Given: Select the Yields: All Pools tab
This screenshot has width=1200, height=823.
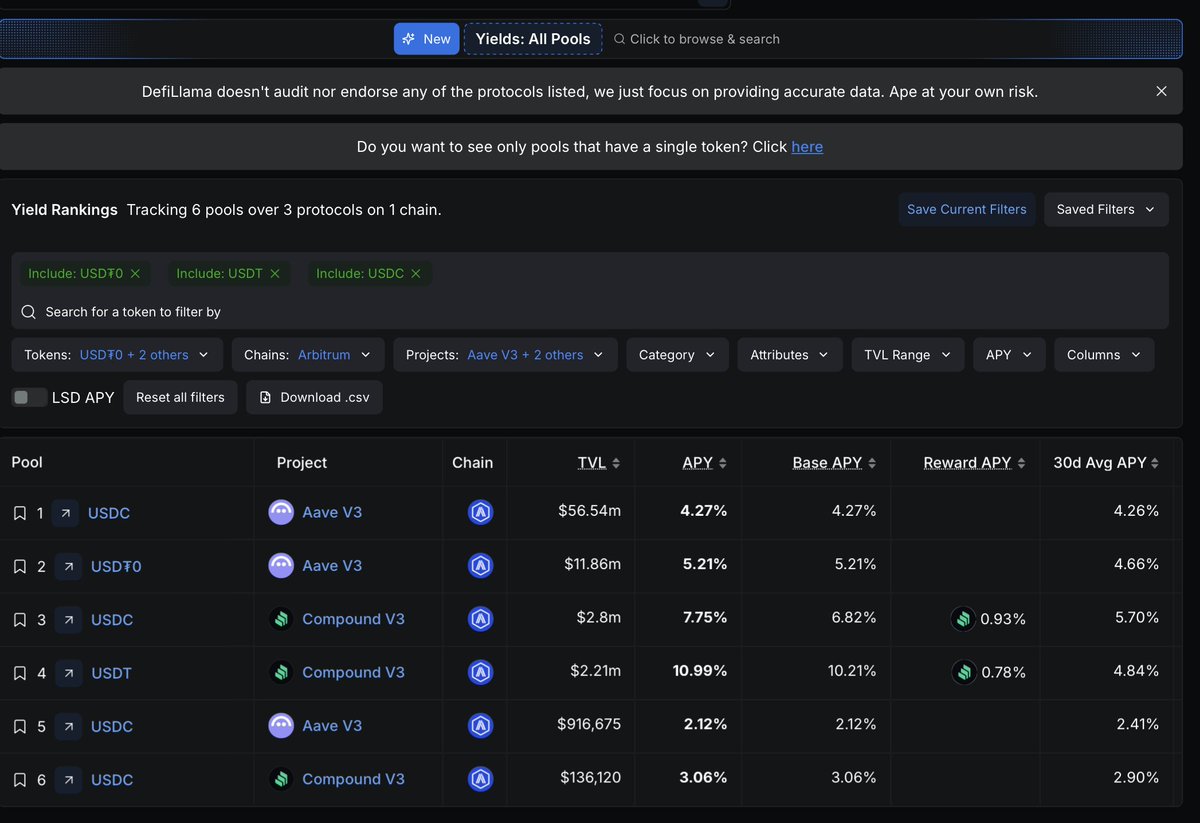Looking at the screenshot, I should coord(533,39).
